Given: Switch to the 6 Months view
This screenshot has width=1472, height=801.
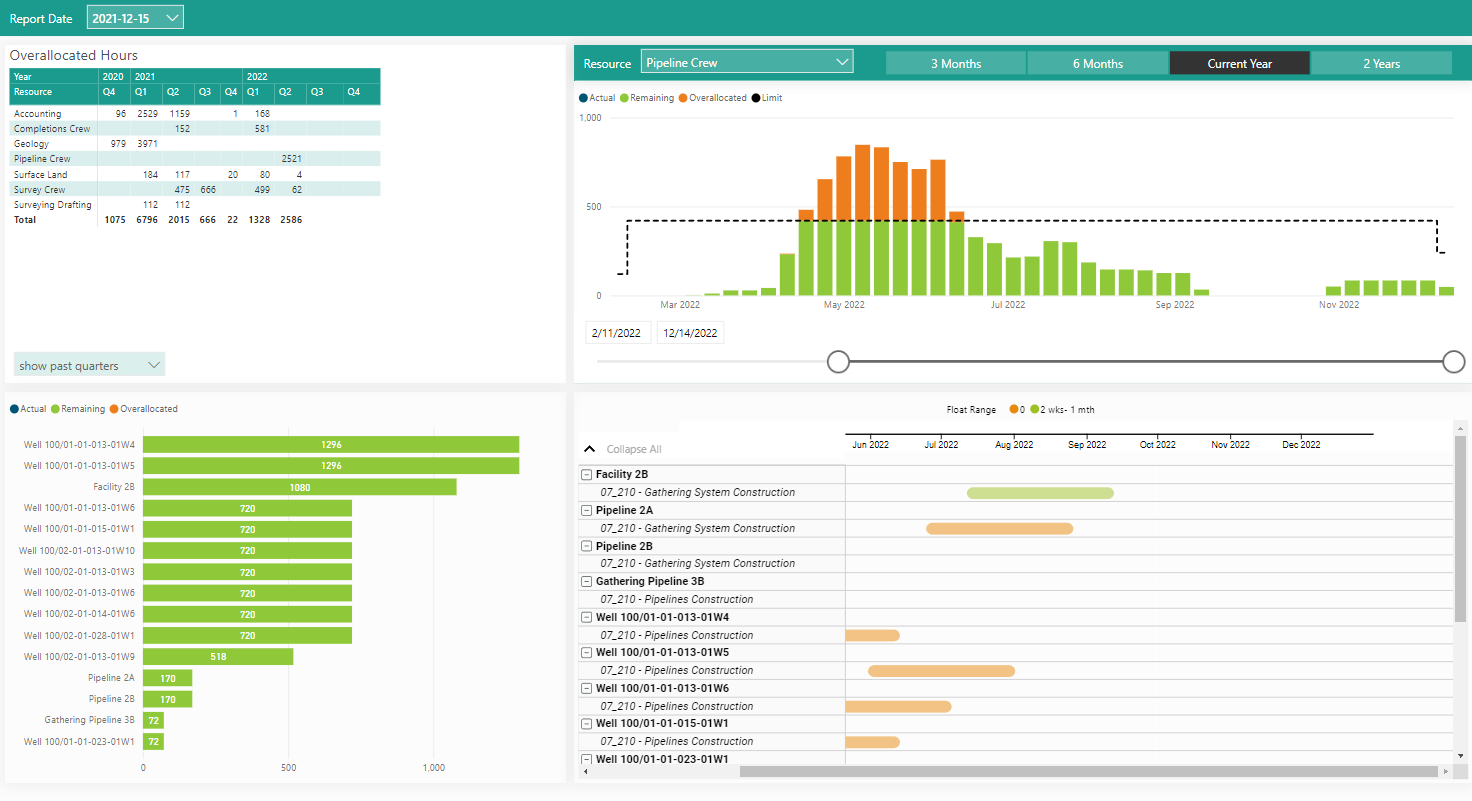Looking at the screenshot, I should click(1097, 63).
